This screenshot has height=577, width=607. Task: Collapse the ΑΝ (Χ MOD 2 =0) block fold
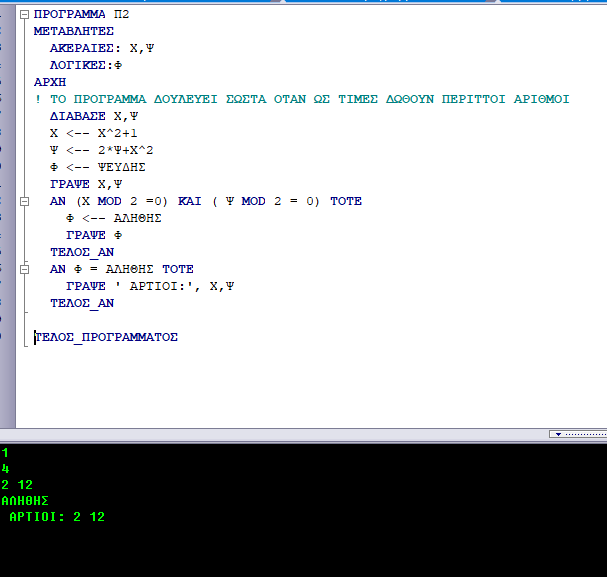pyautogui.click(x=25, y=201)
